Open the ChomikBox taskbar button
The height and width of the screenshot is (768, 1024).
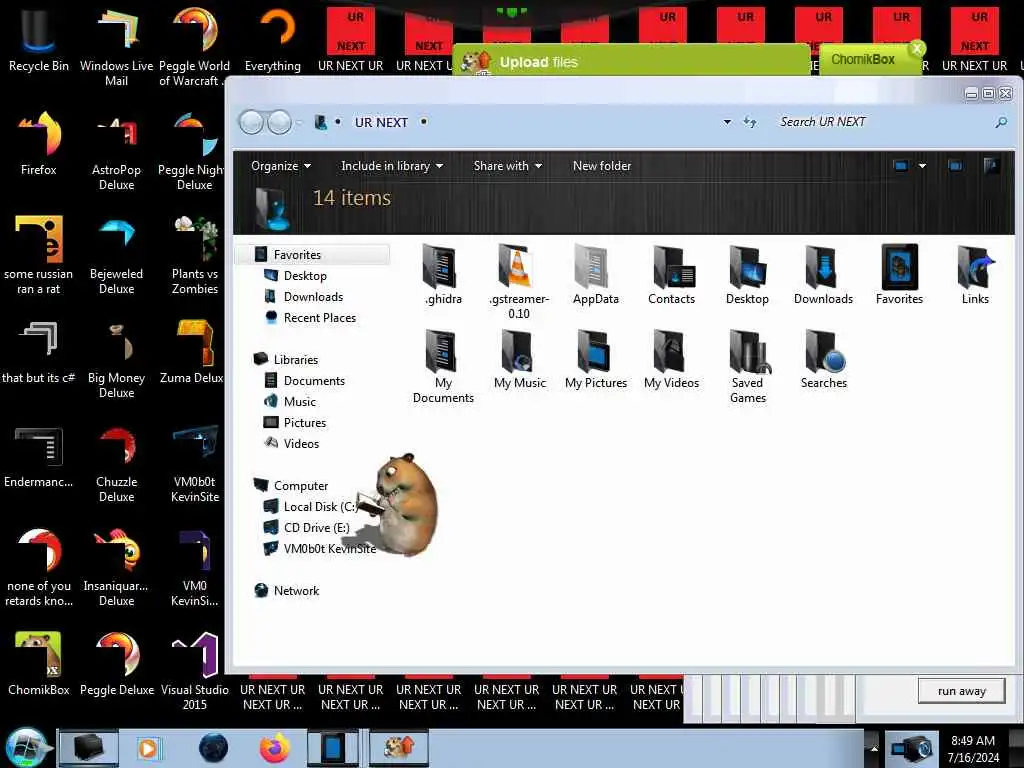pos(398,748)
